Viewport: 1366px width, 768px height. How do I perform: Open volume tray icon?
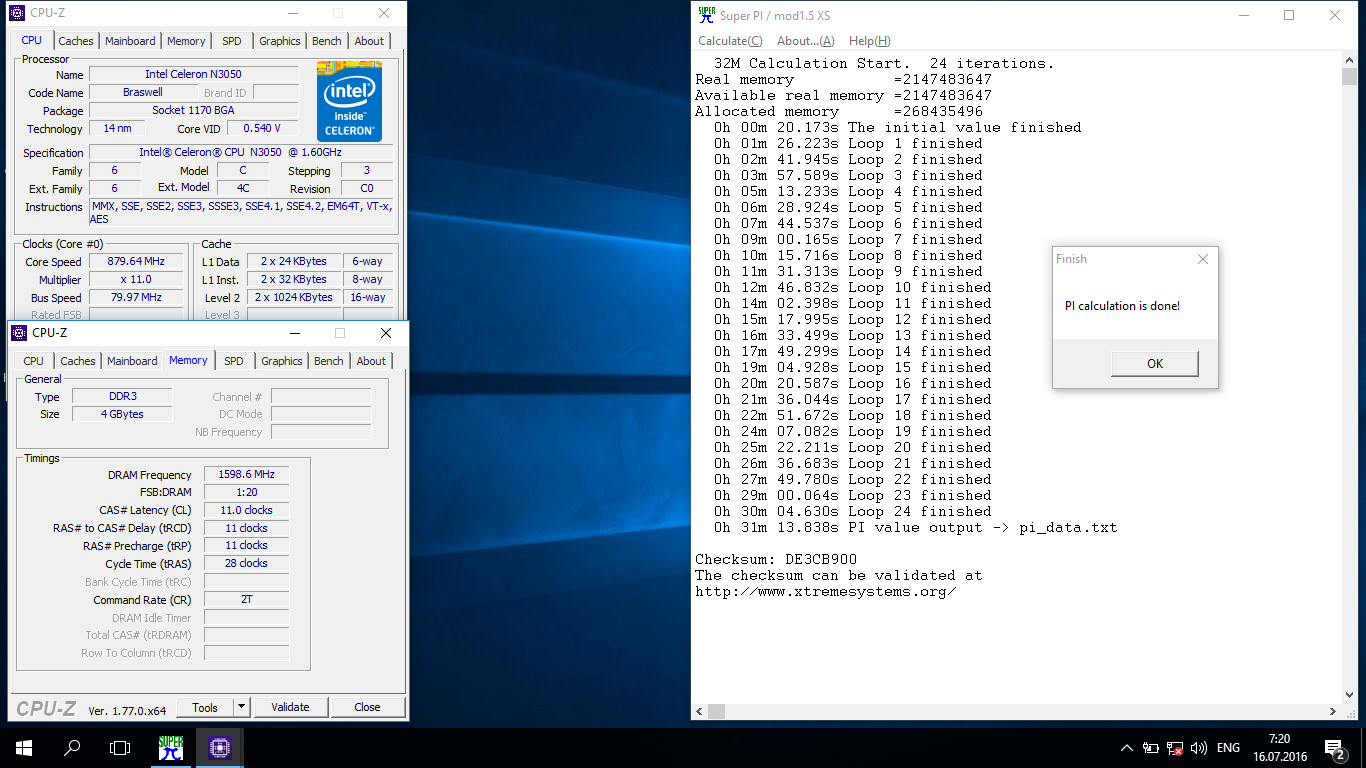tap(1198, 747)
